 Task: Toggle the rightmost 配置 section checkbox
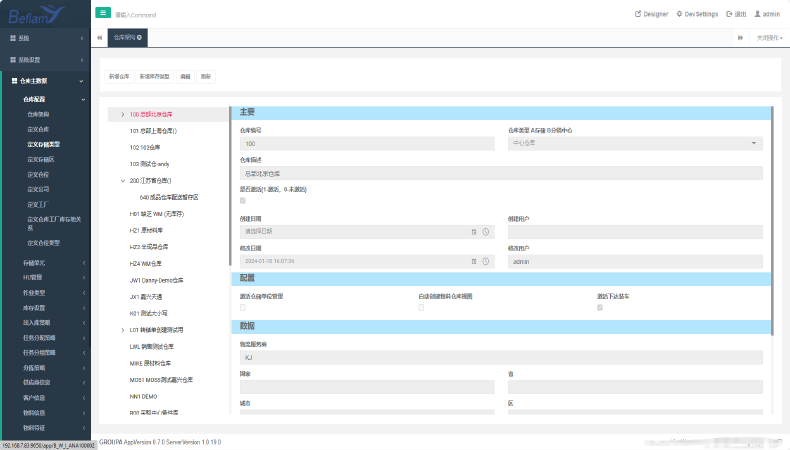tap(600, 307)
